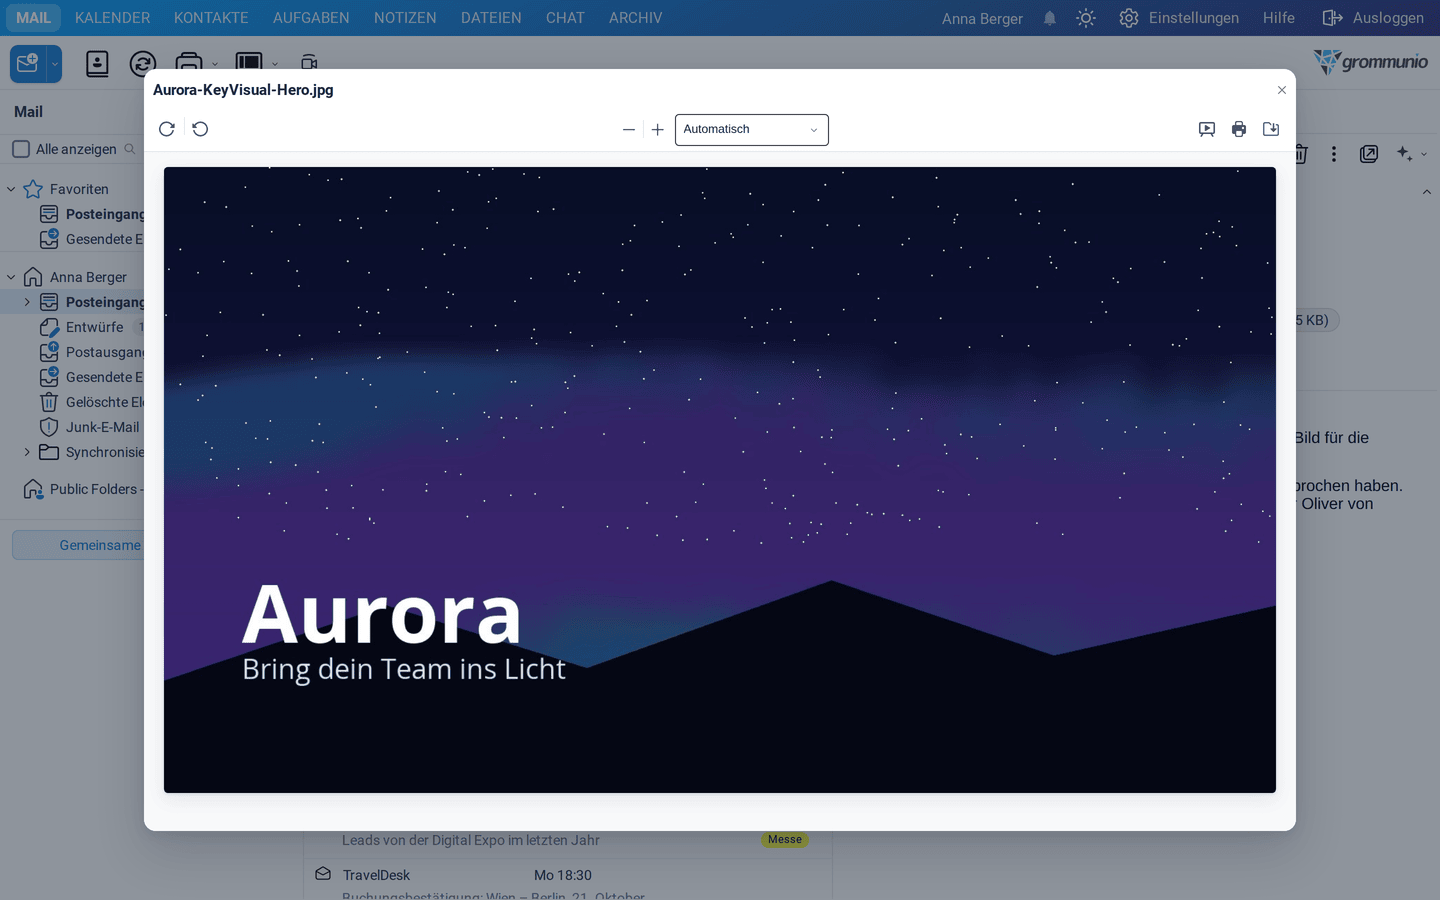Switch to the KONTAKTE tab
Image resolution: width=1440 pixels, height=900 pixels.
point(211,18)
